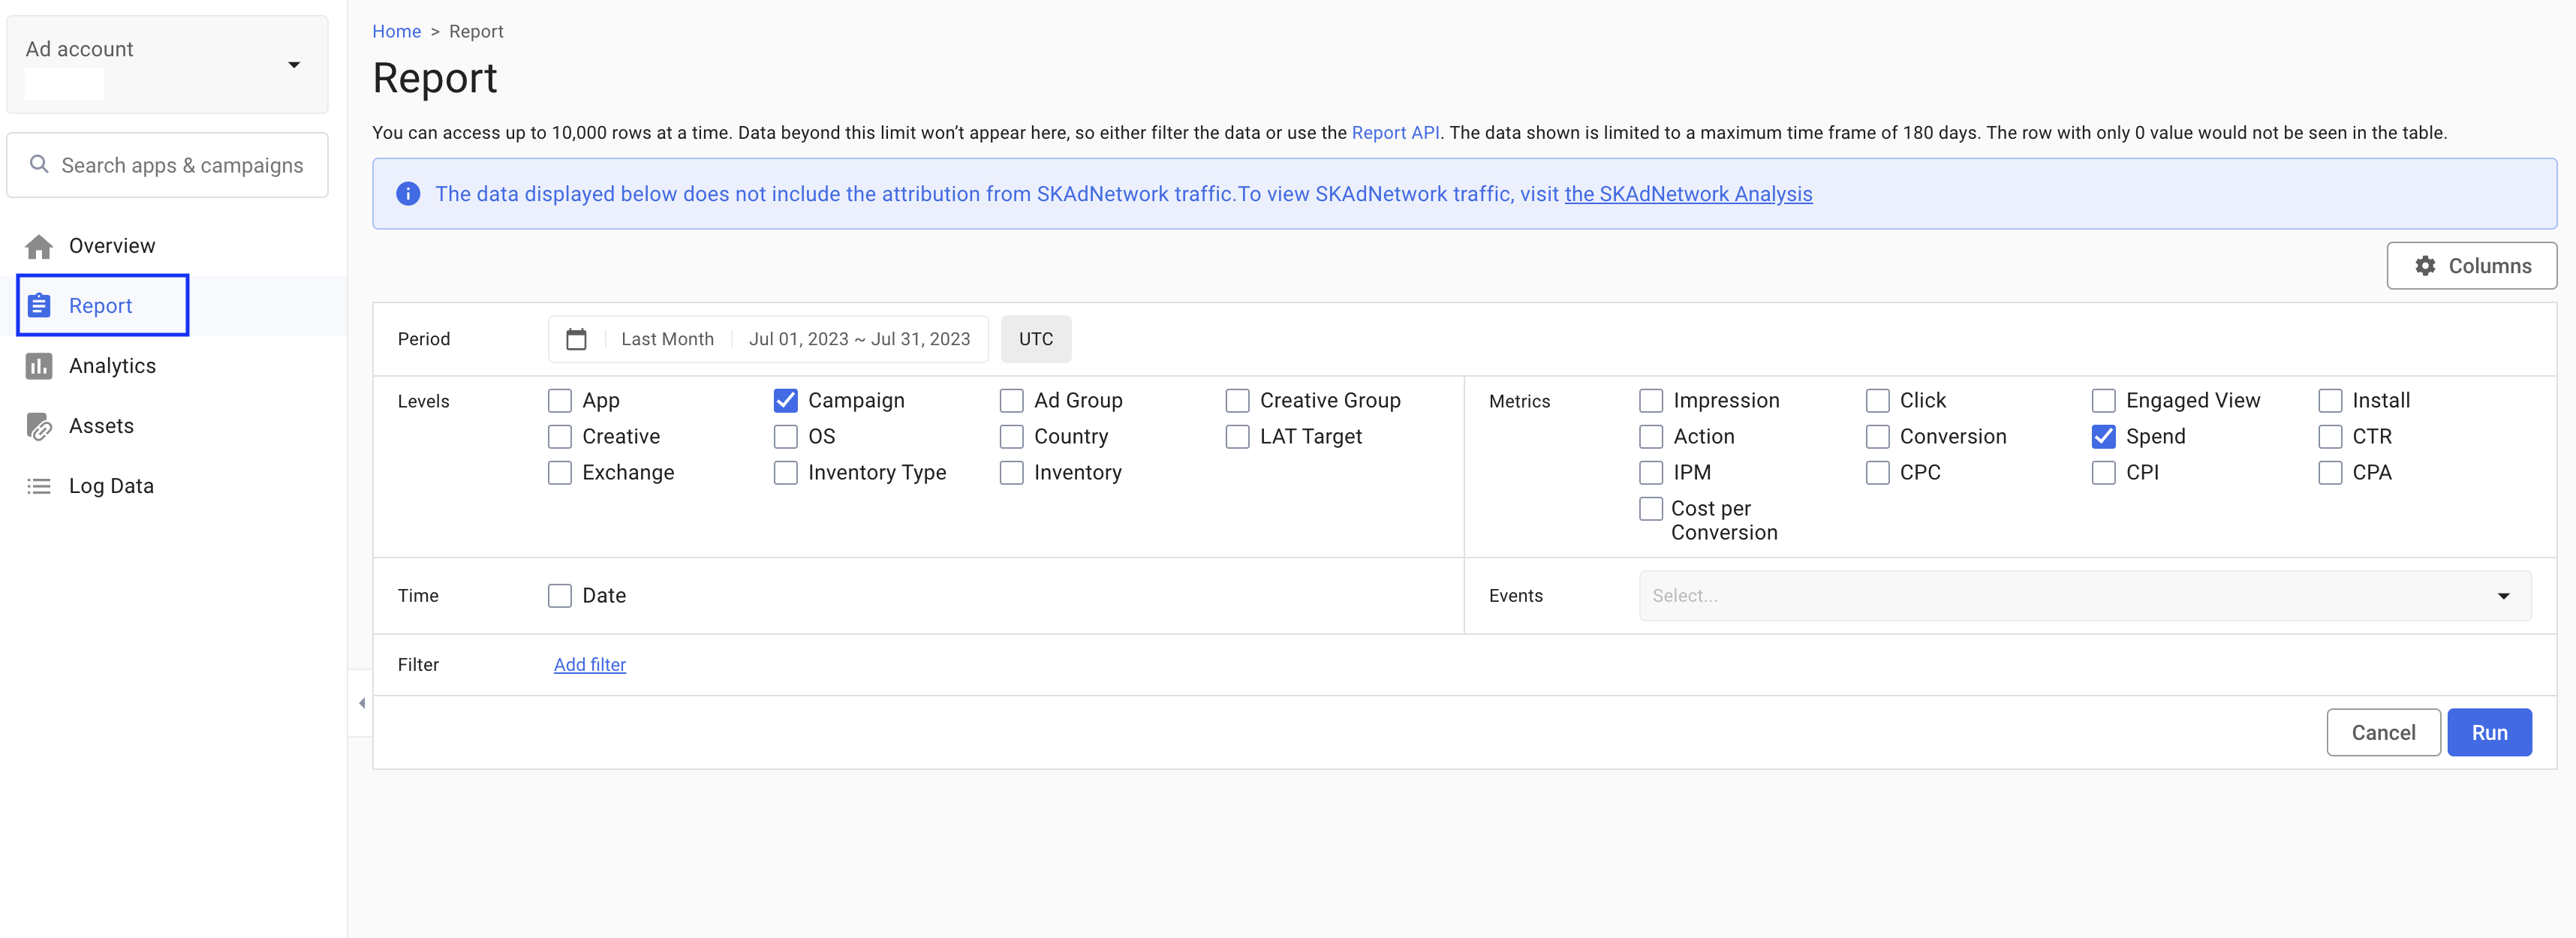Open Analytics via its bar chart icon

[38, 365]
